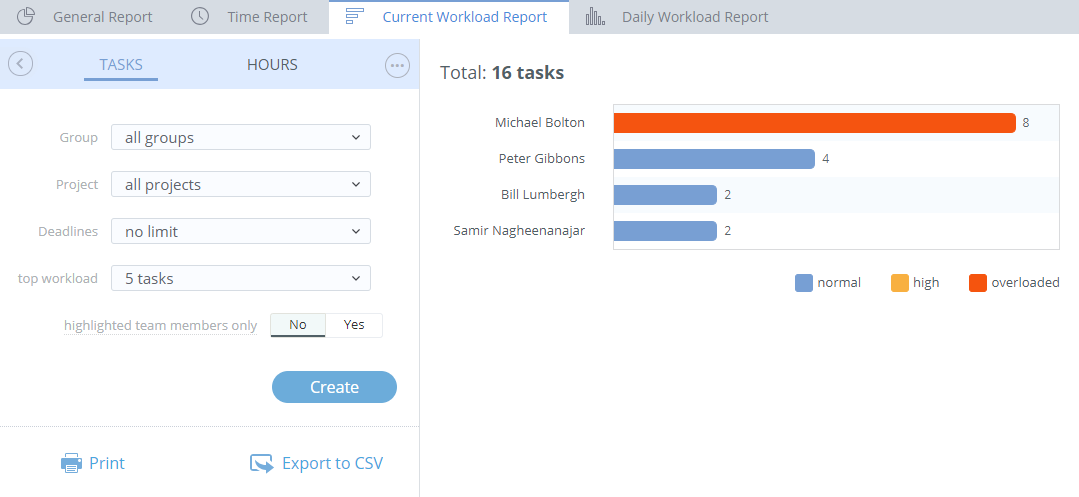Open the Group dropdown showing all groups
The width and height of the screenshot is (1079, 497).
[240, 138]
